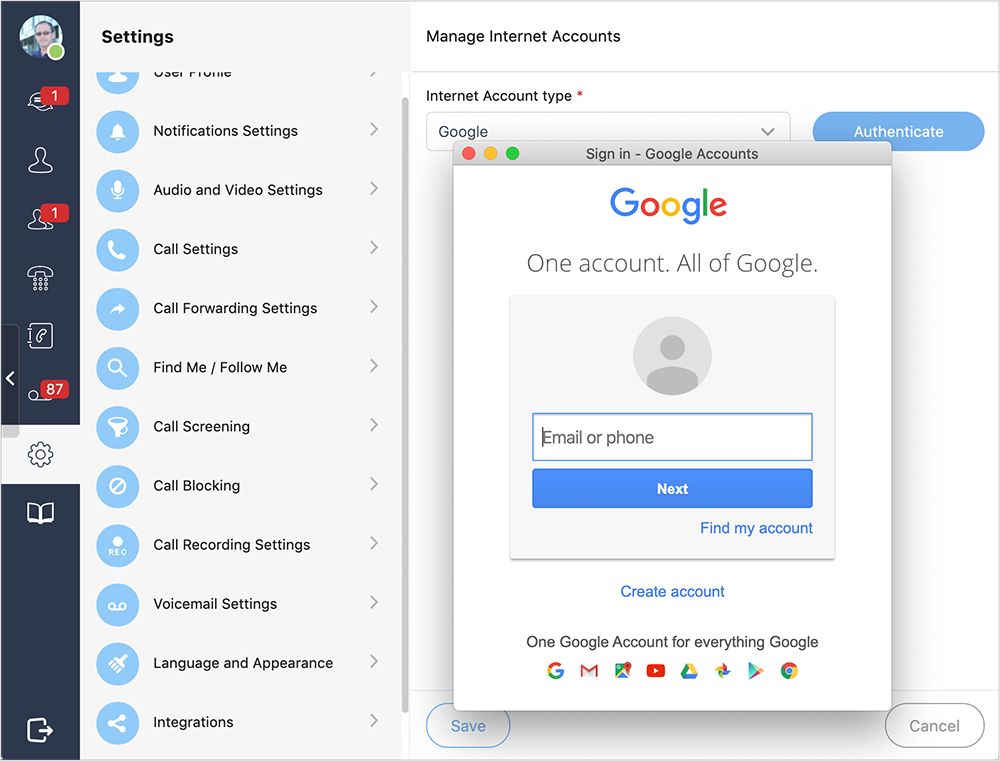Open the help book icon
This screenshot has width=1000, height=761.
tap(40, 514)
